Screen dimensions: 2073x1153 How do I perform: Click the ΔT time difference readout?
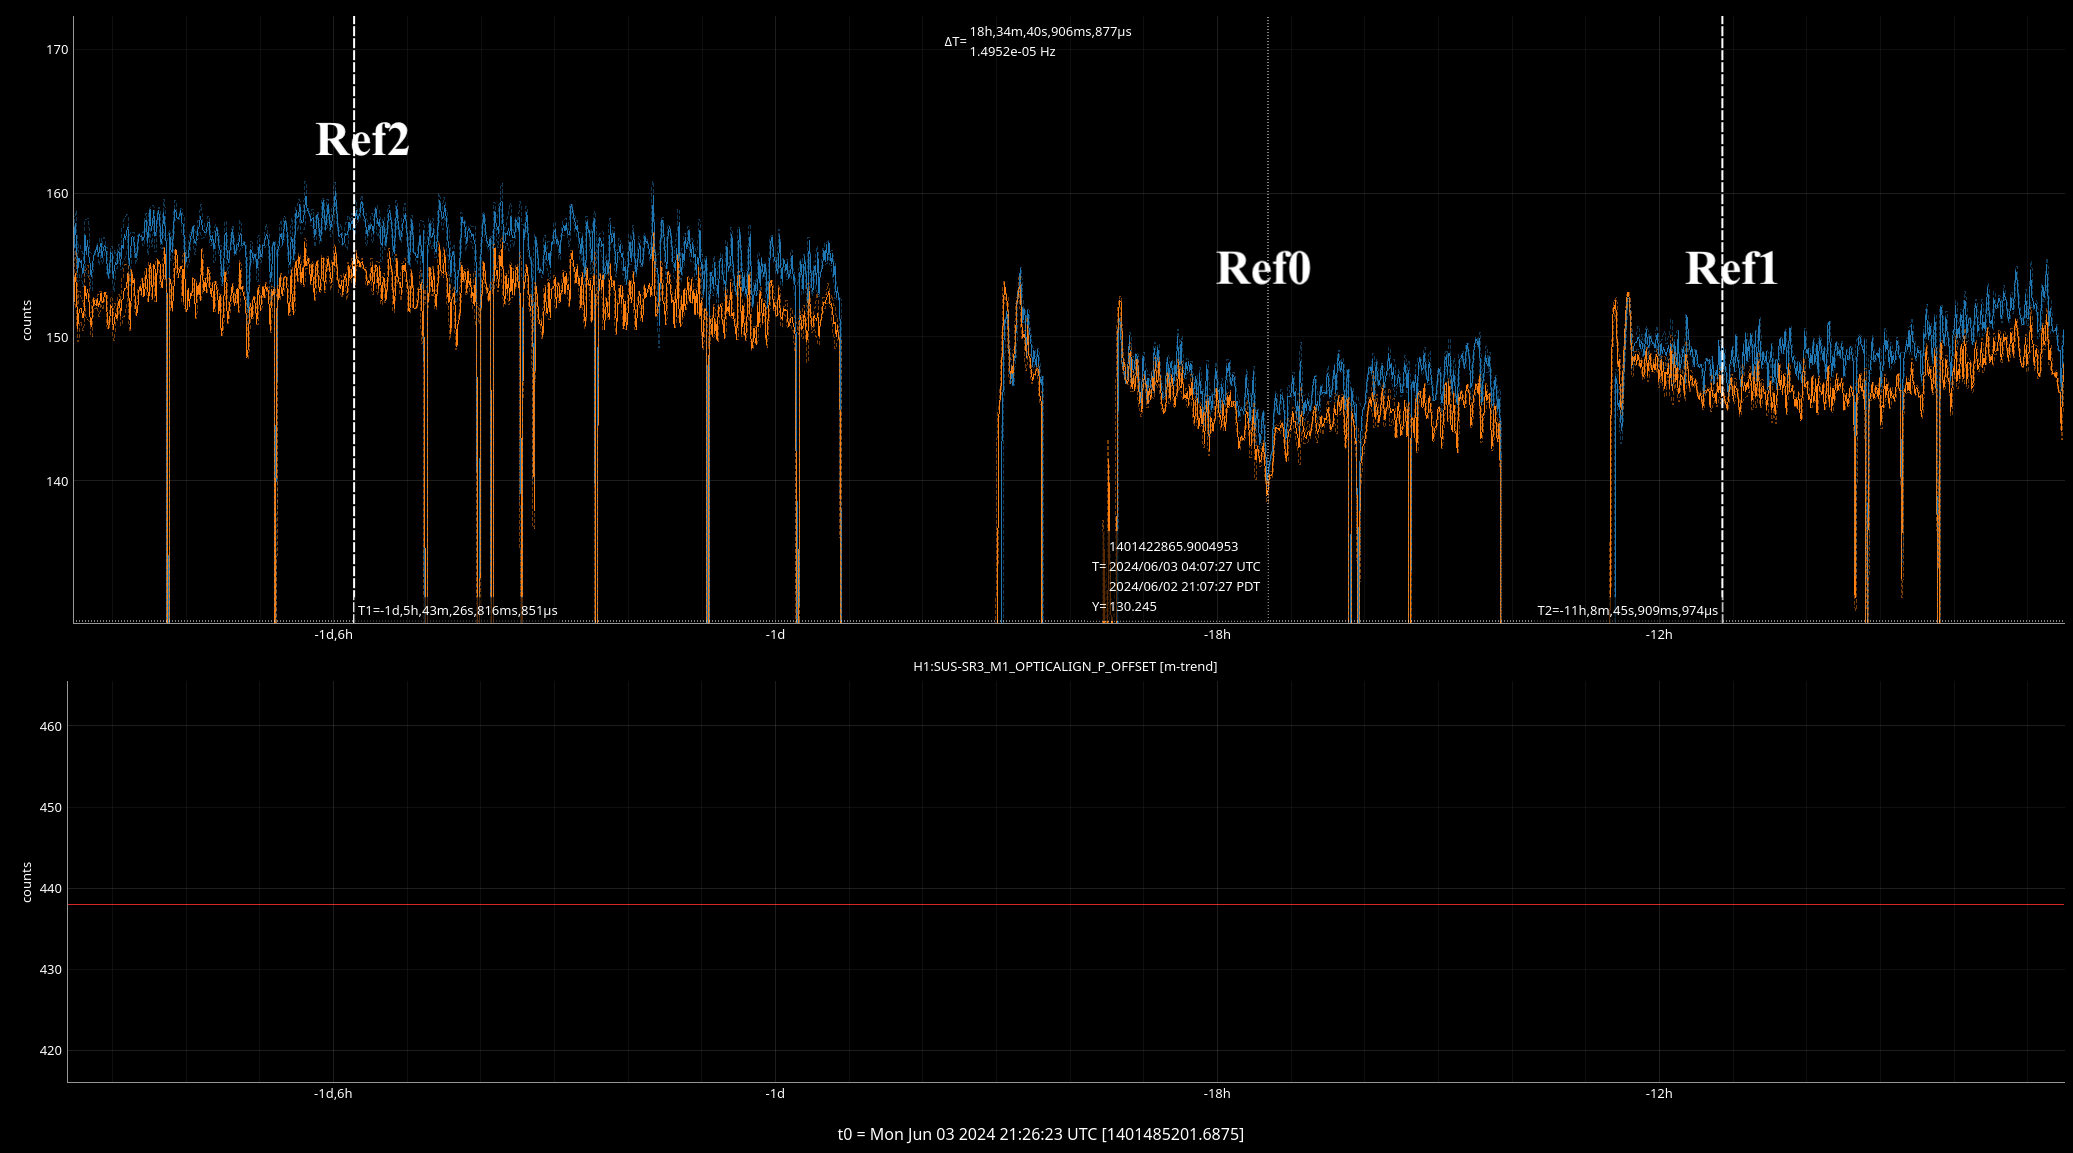tap(1050, 32)
